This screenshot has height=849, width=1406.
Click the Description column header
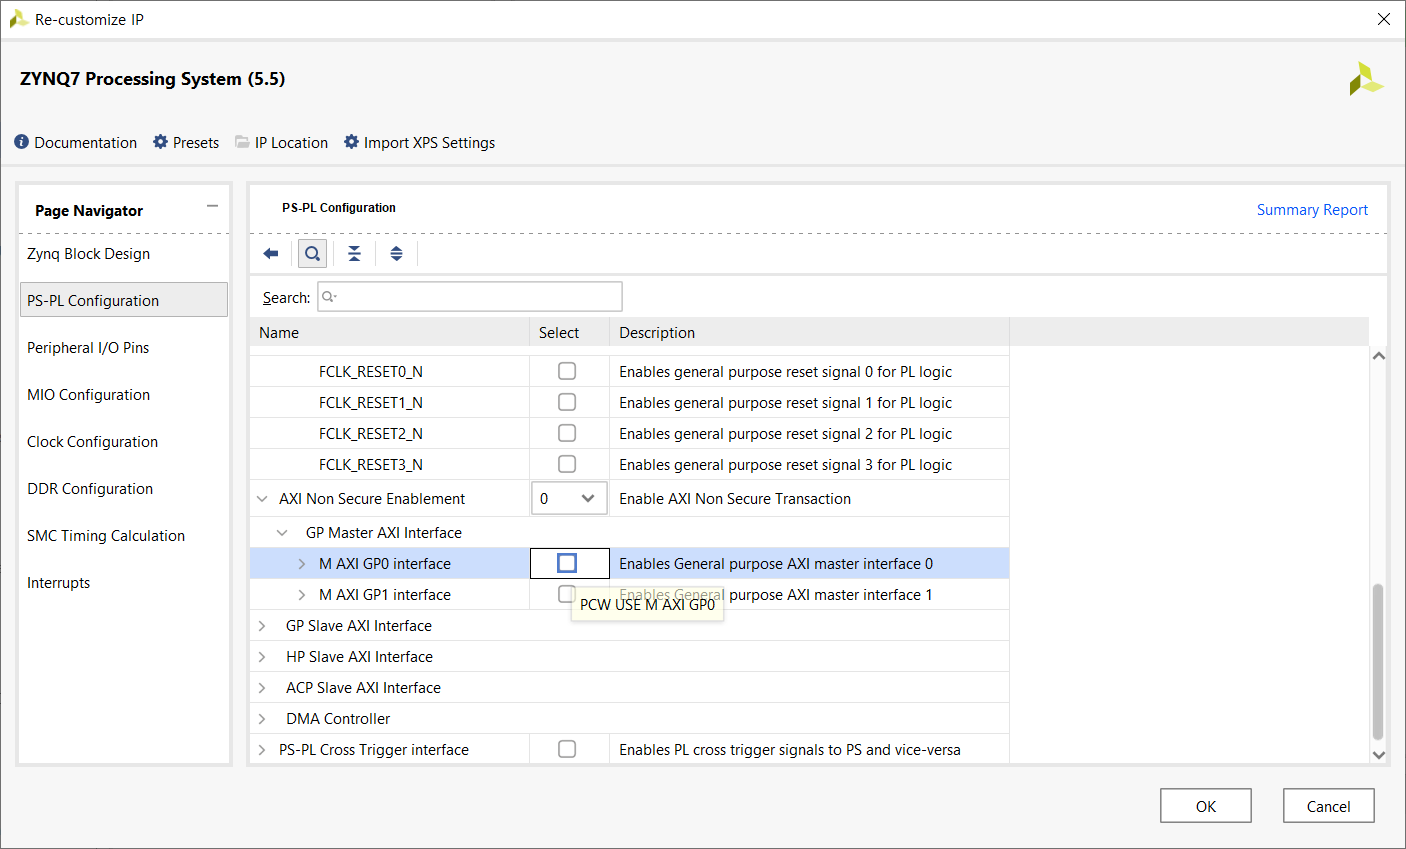809,332
